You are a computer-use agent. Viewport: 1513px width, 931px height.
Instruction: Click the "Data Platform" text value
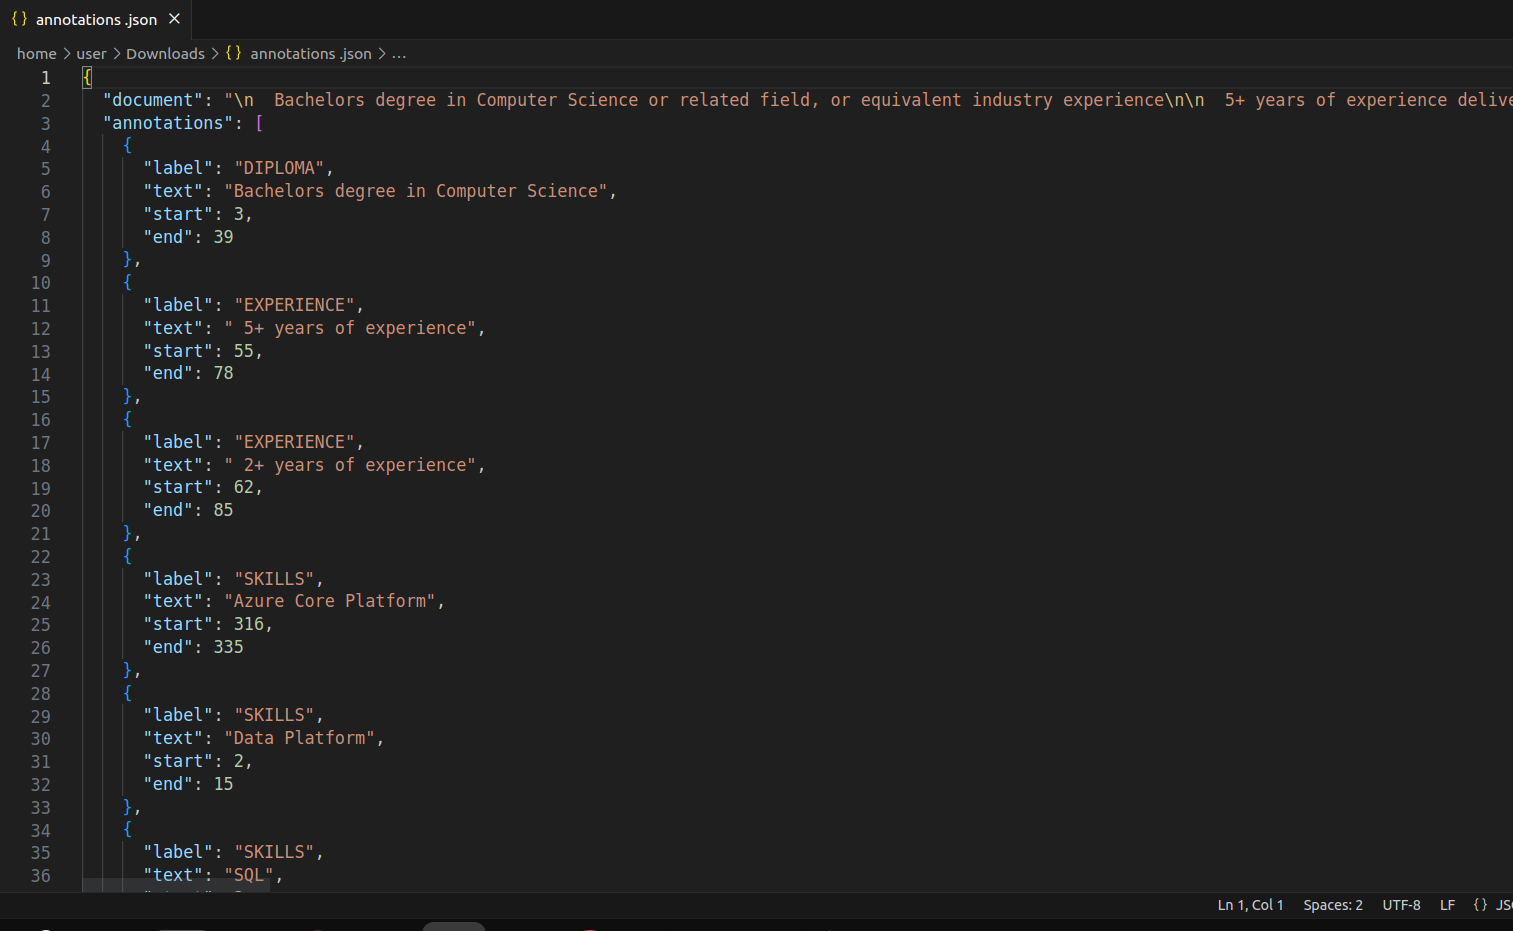300,738
